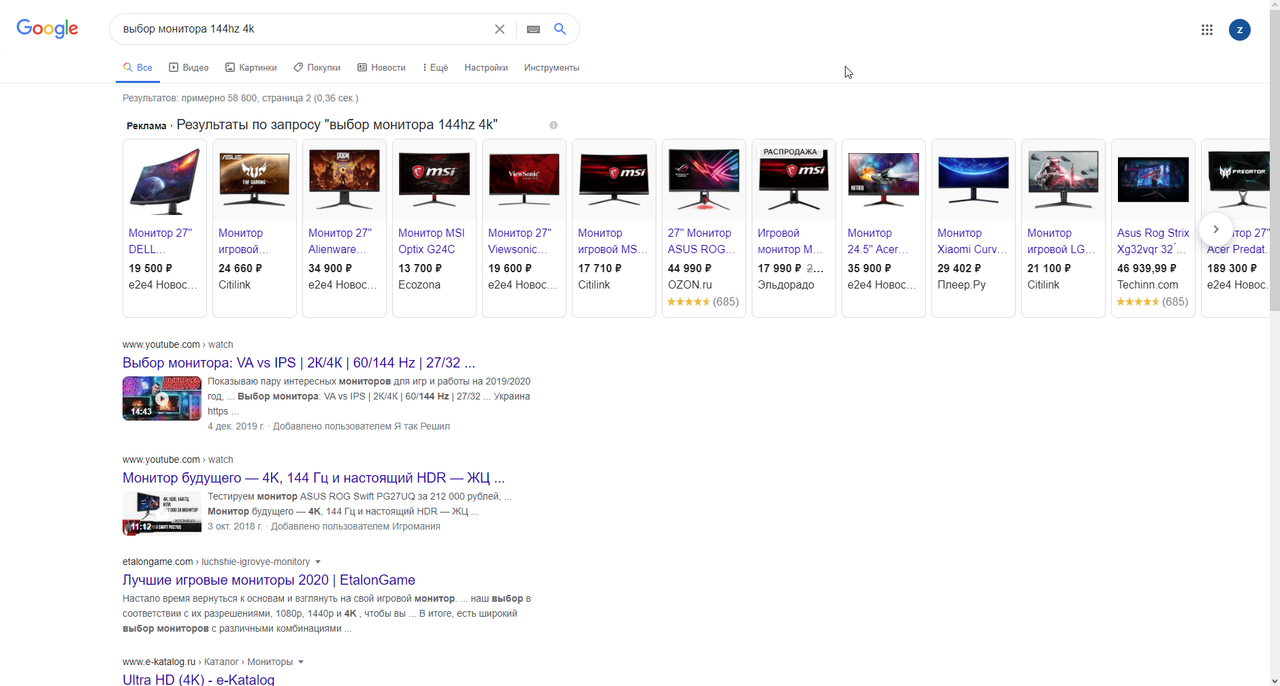Click the Эльдорадо seller name
This screenshot has height=686, width=1280.
(x=786, y=285)
